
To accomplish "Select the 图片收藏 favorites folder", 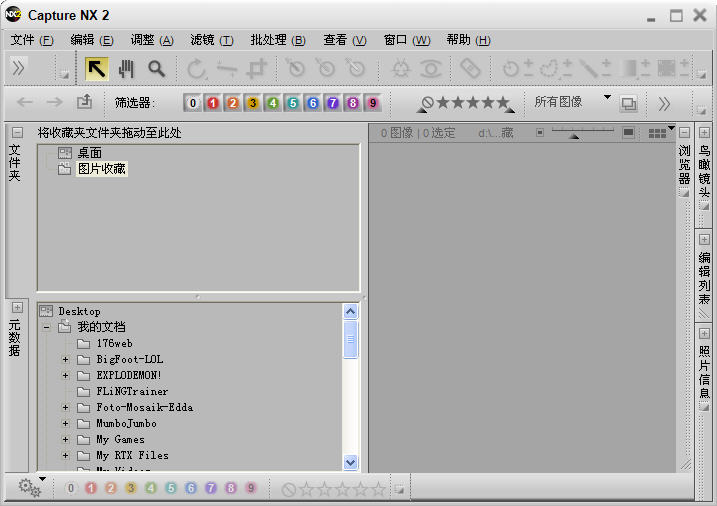I will pos(101,169).
